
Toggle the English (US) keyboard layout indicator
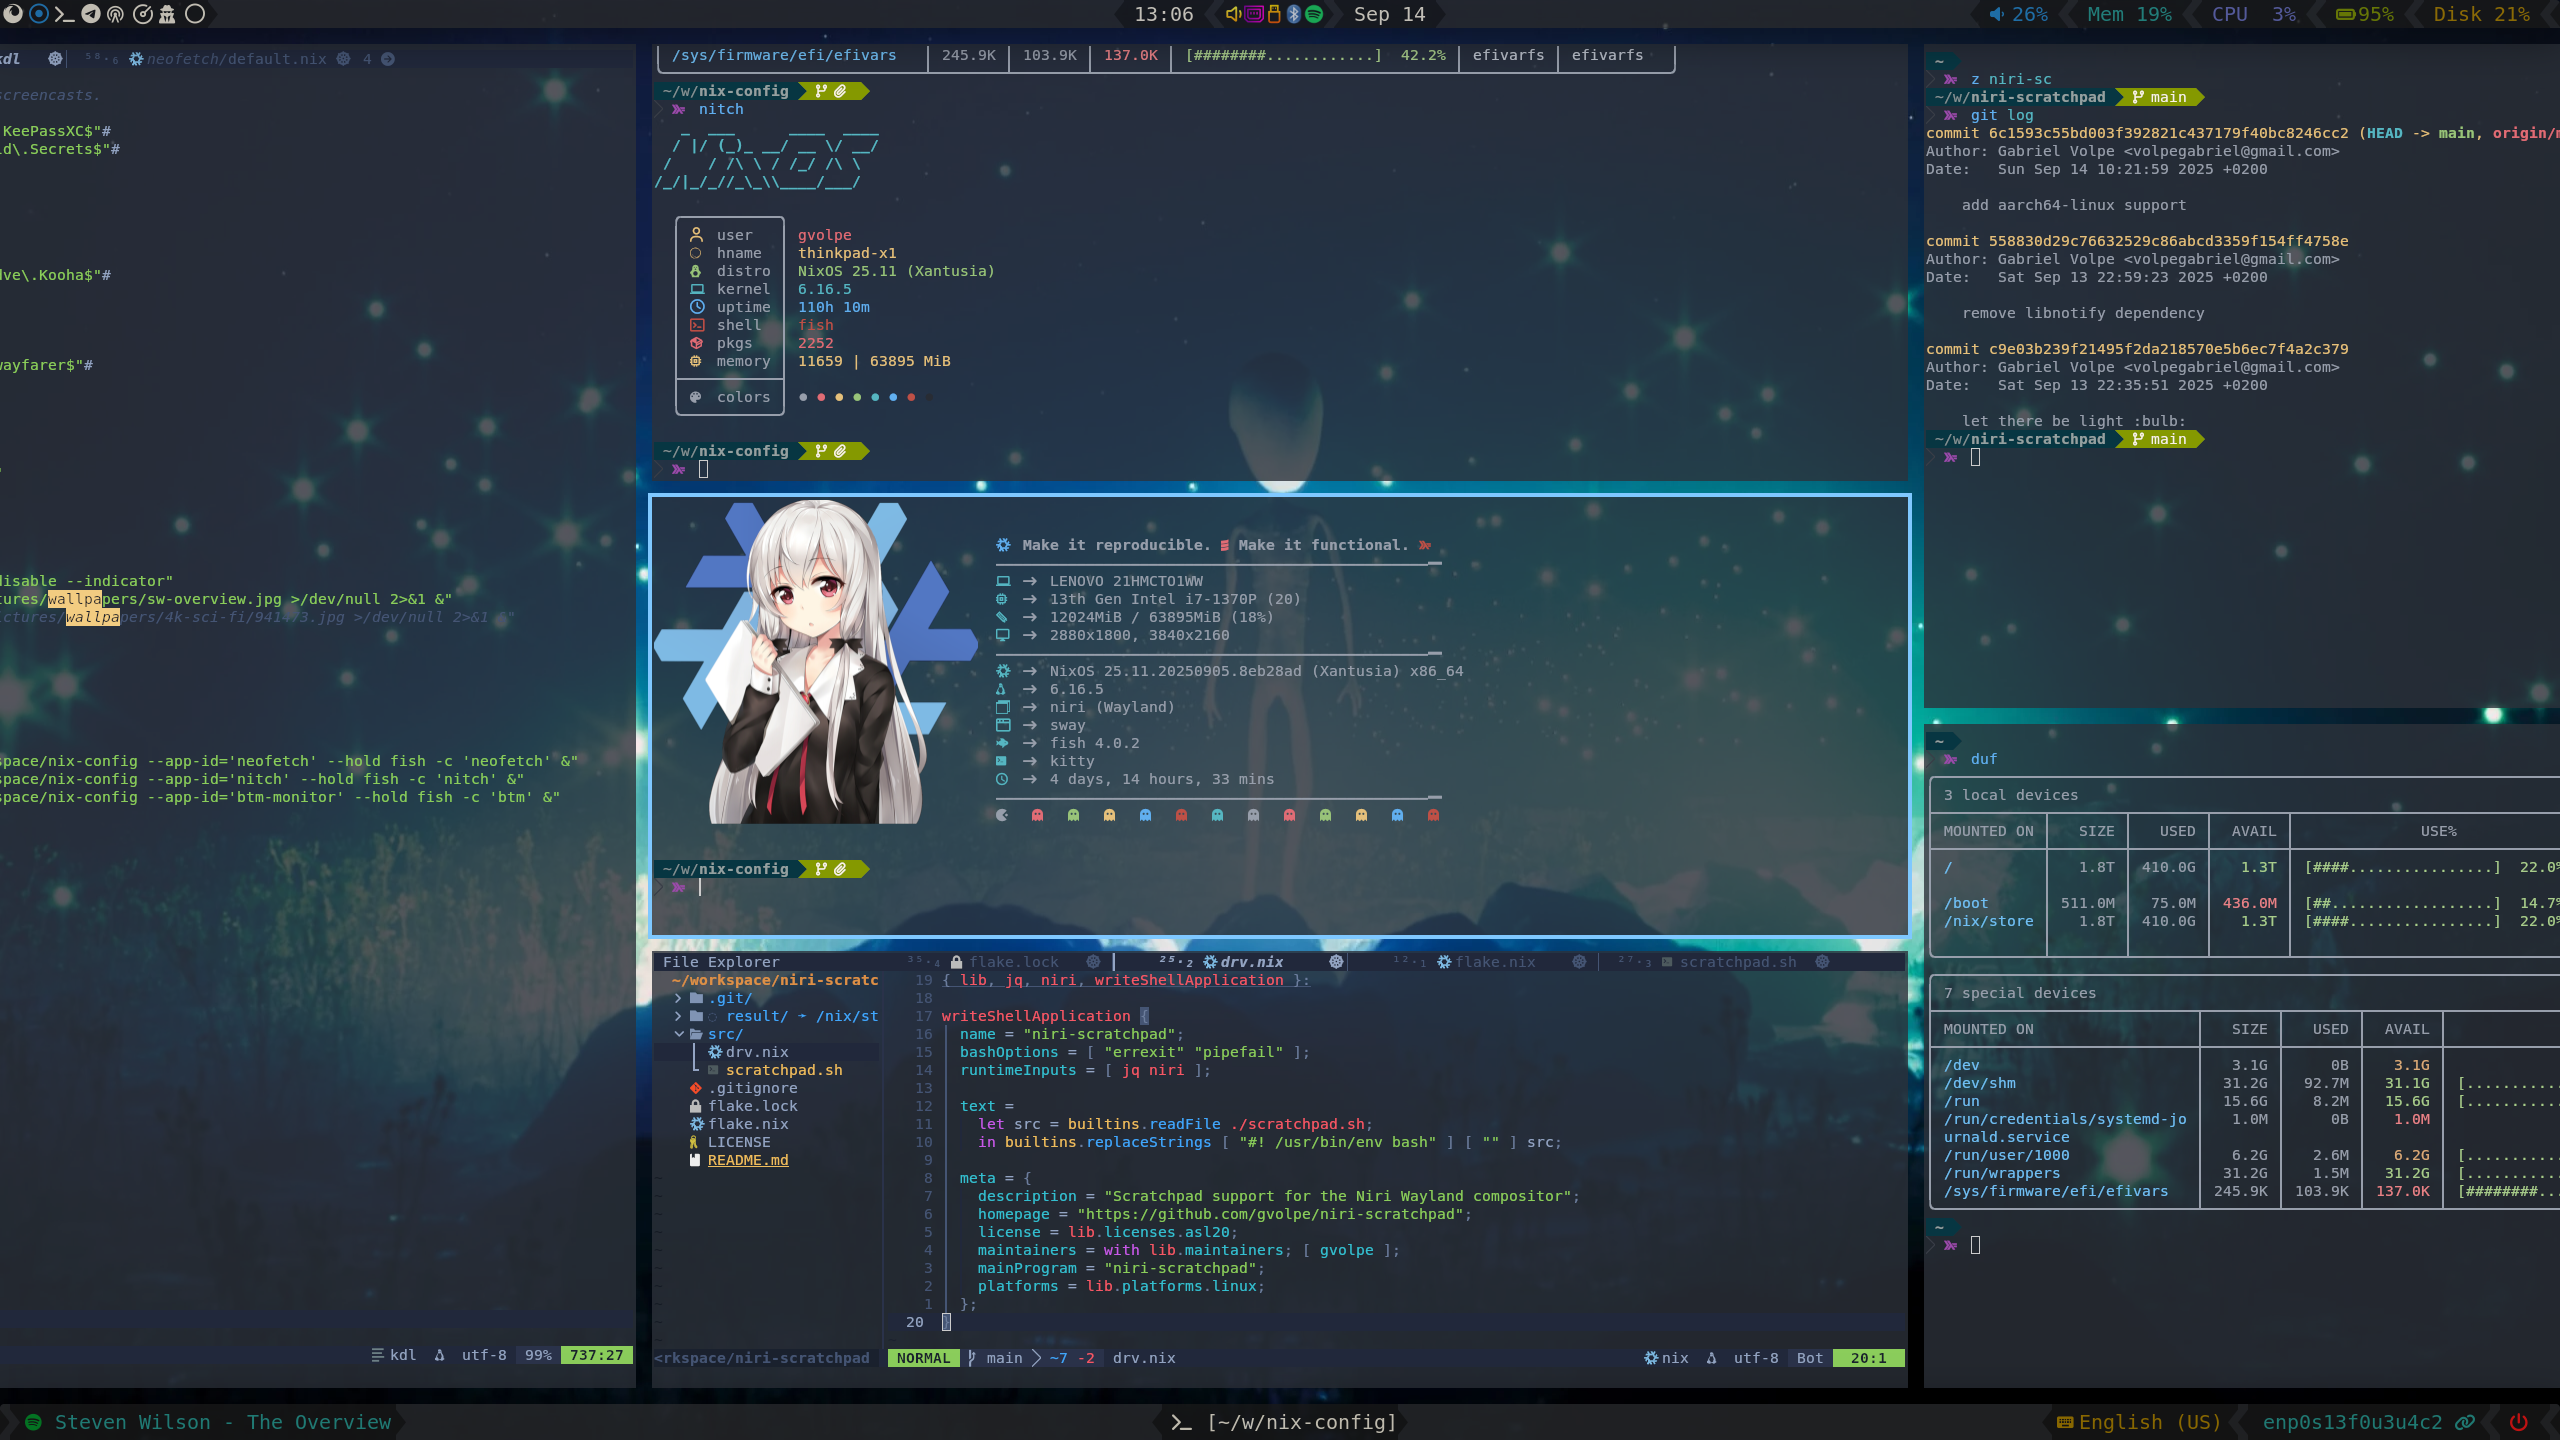(2139, 1422)
